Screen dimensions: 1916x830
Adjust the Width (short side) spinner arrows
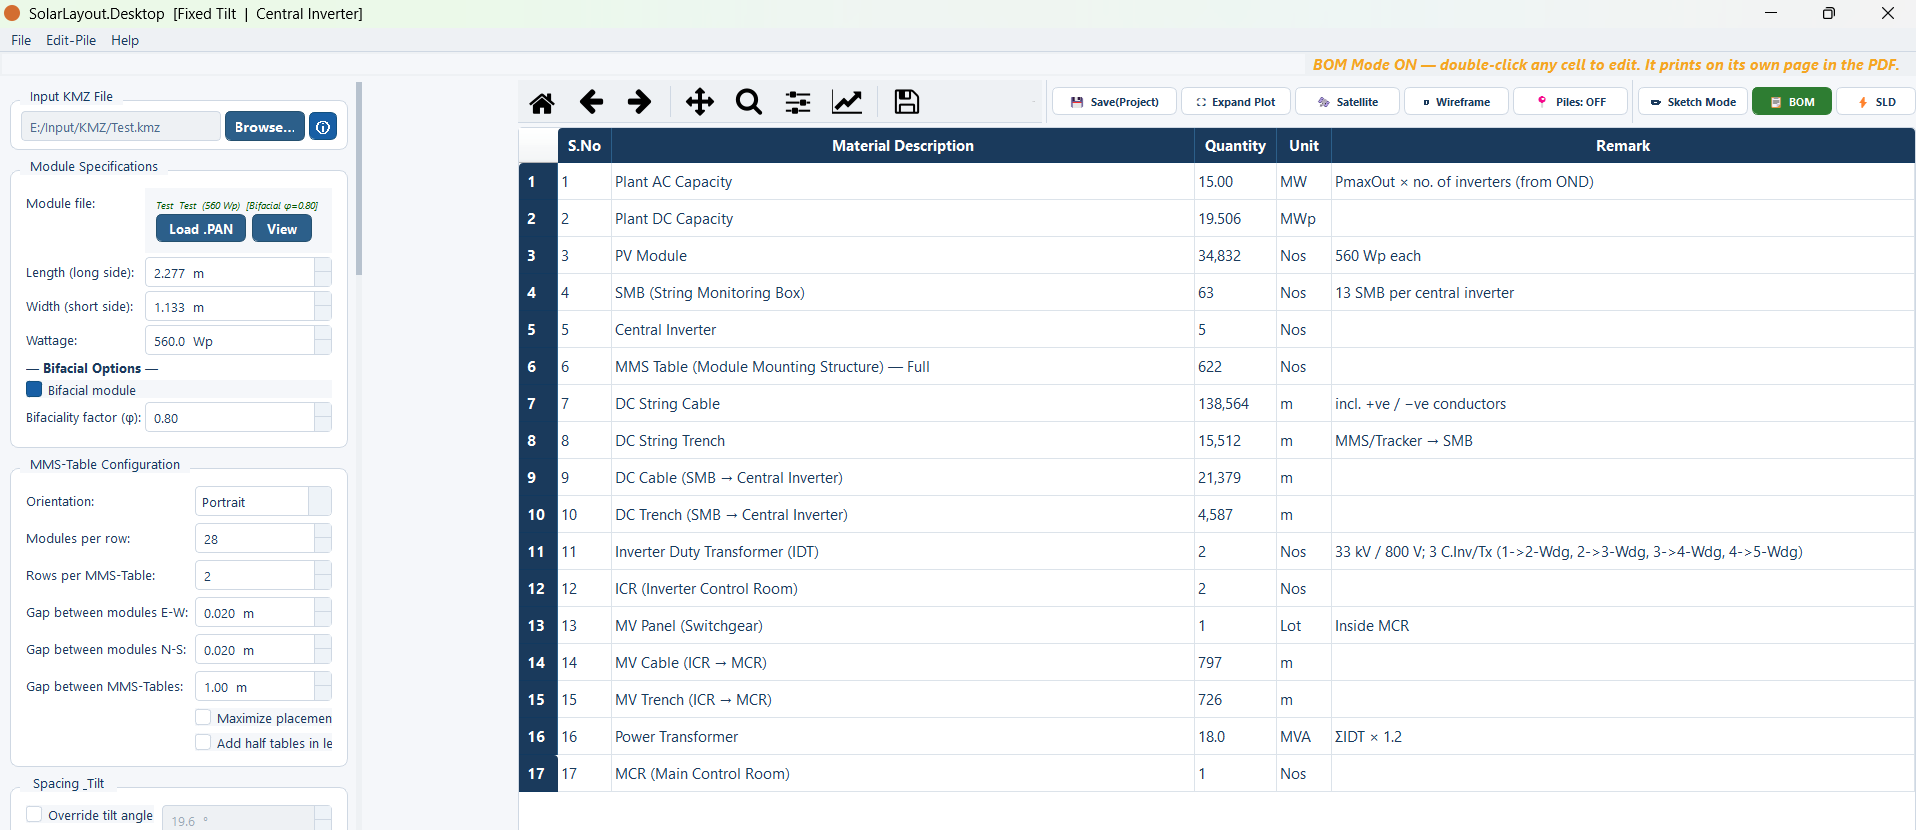click(323, 306)
